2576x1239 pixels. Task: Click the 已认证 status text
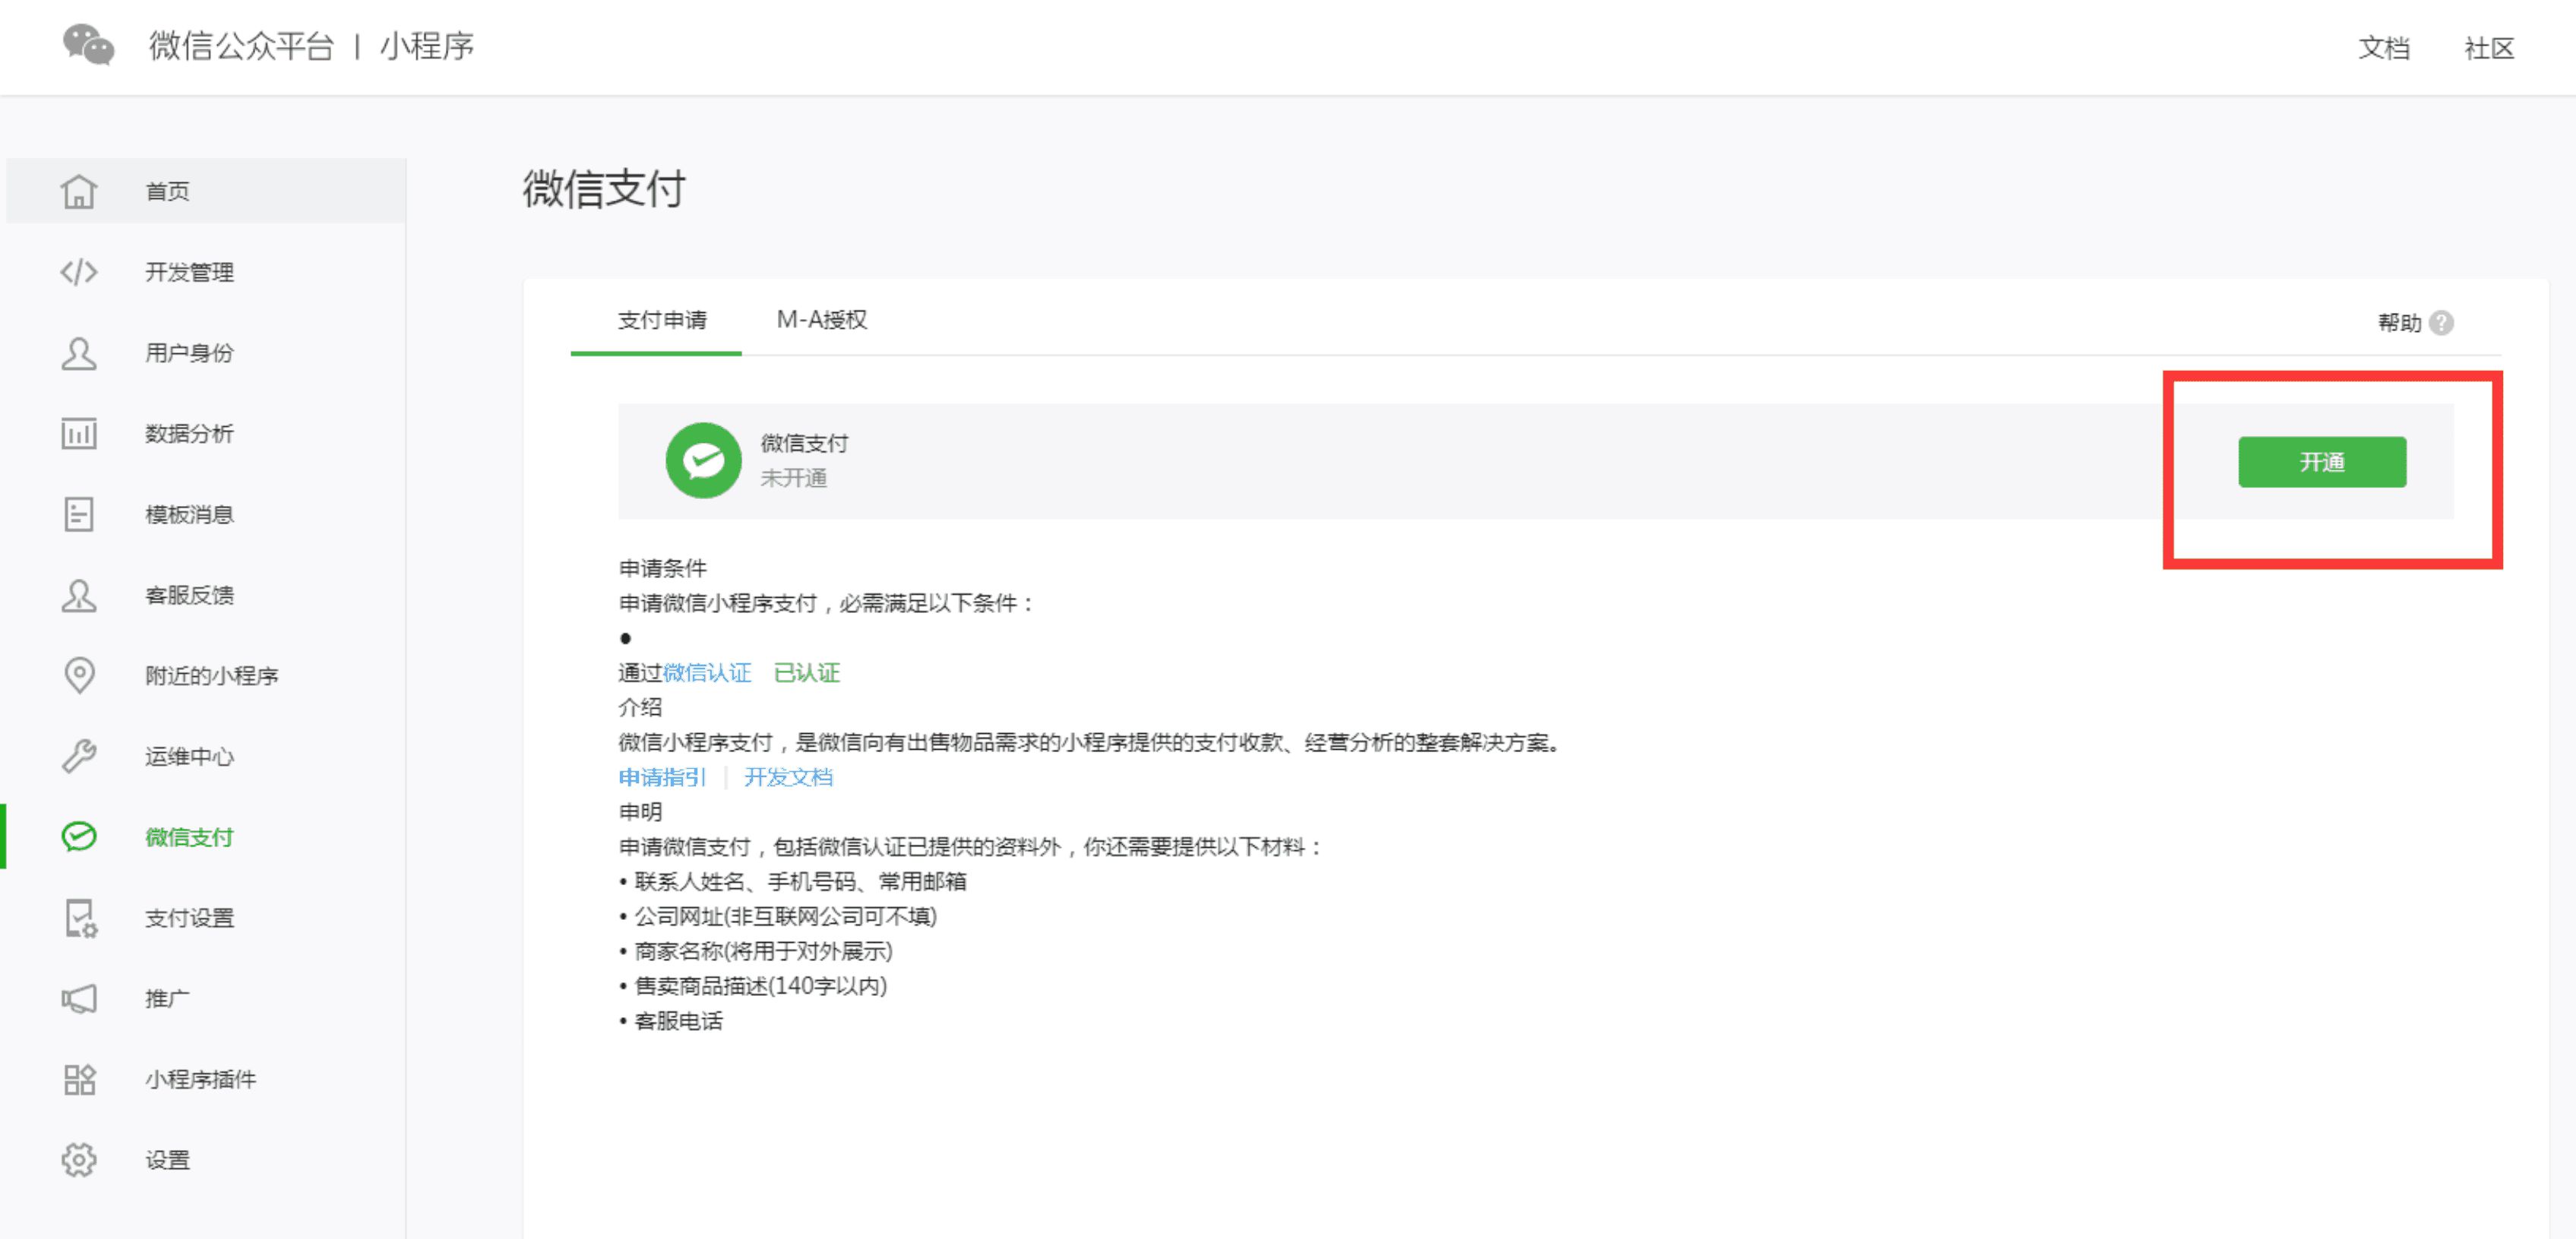(x=807, y=673)
